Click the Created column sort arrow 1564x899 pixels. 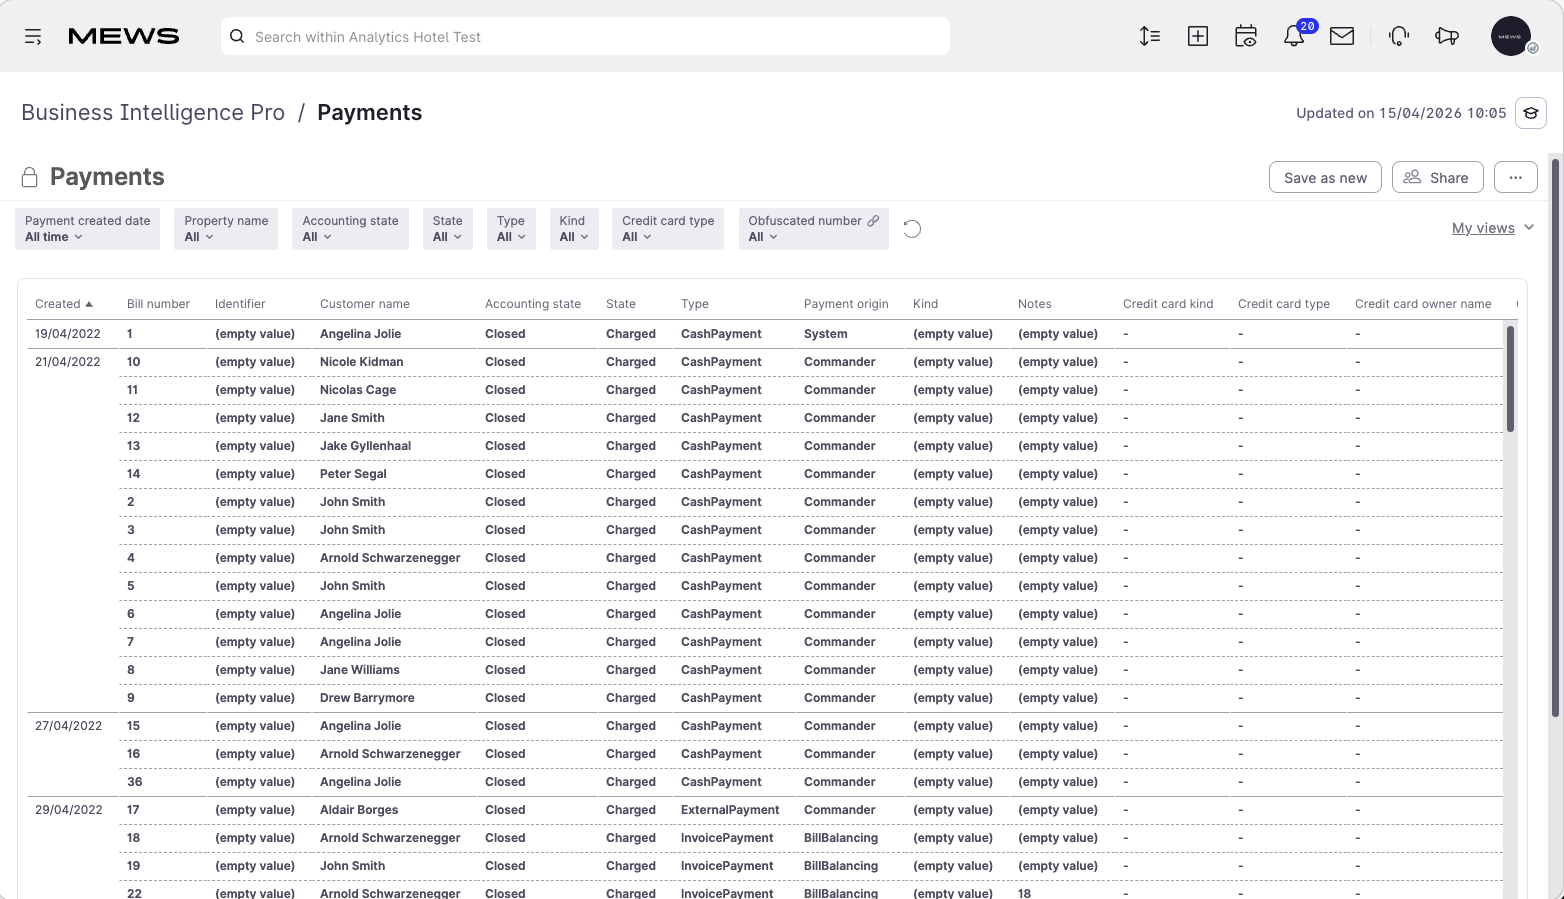tap(89, 304)
